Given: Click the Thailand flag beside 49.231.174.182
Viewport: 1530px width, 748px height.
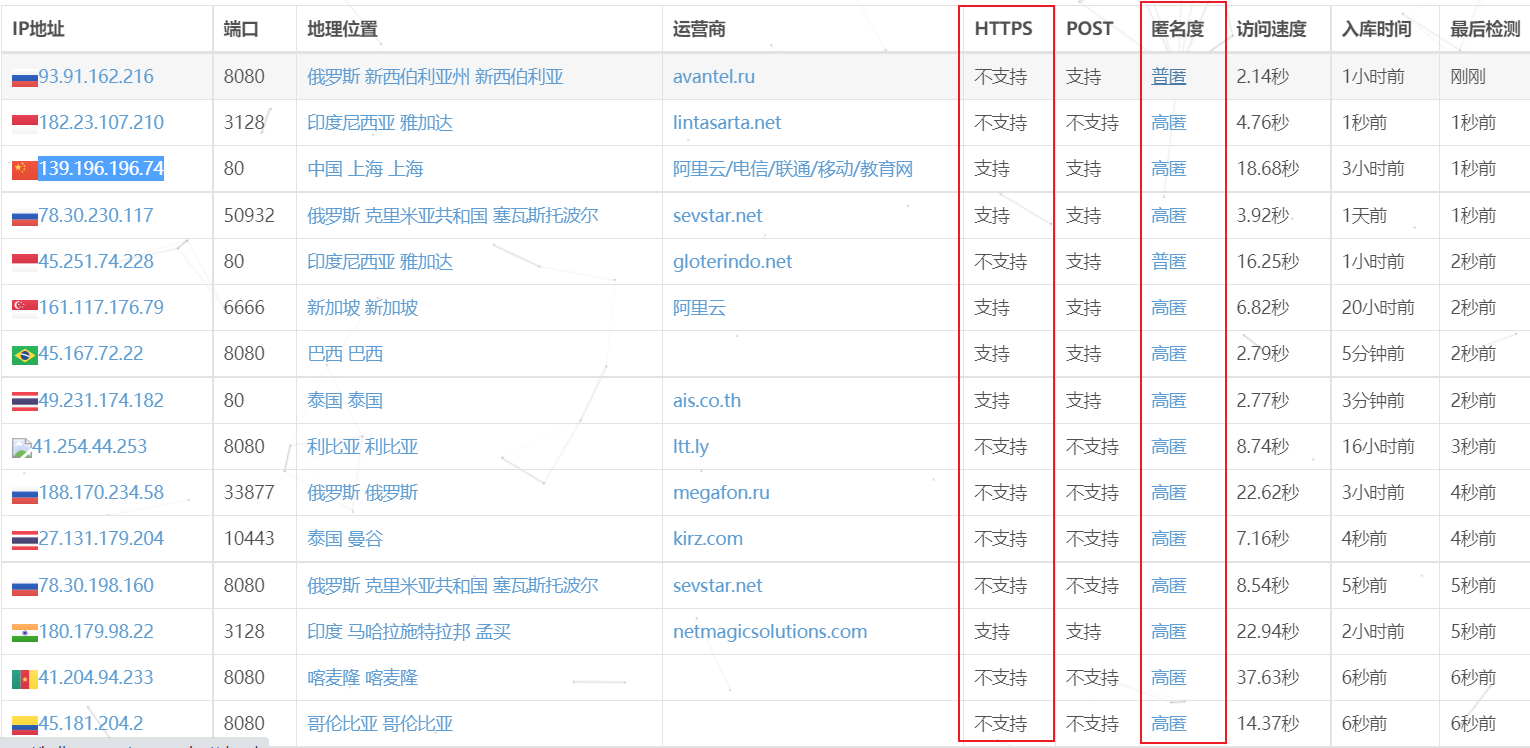Looking at the screenshot, I should click(25, 401).
